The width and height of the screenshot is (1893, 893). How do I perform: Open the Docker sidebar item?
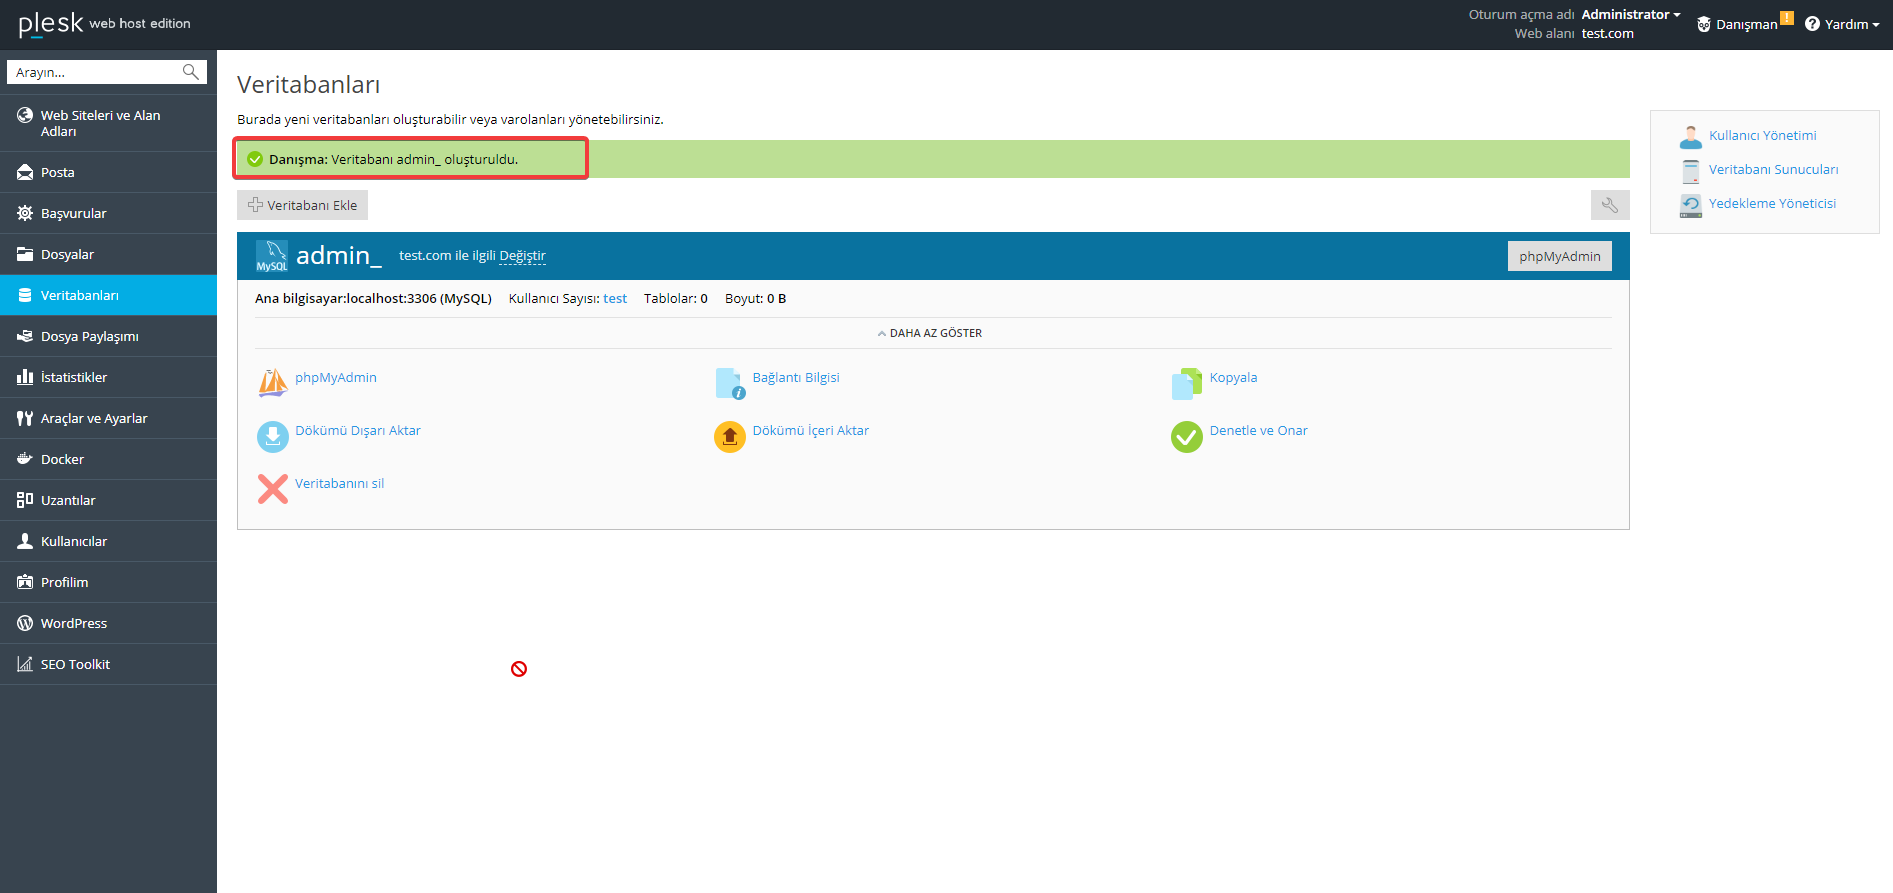point(108,459)
